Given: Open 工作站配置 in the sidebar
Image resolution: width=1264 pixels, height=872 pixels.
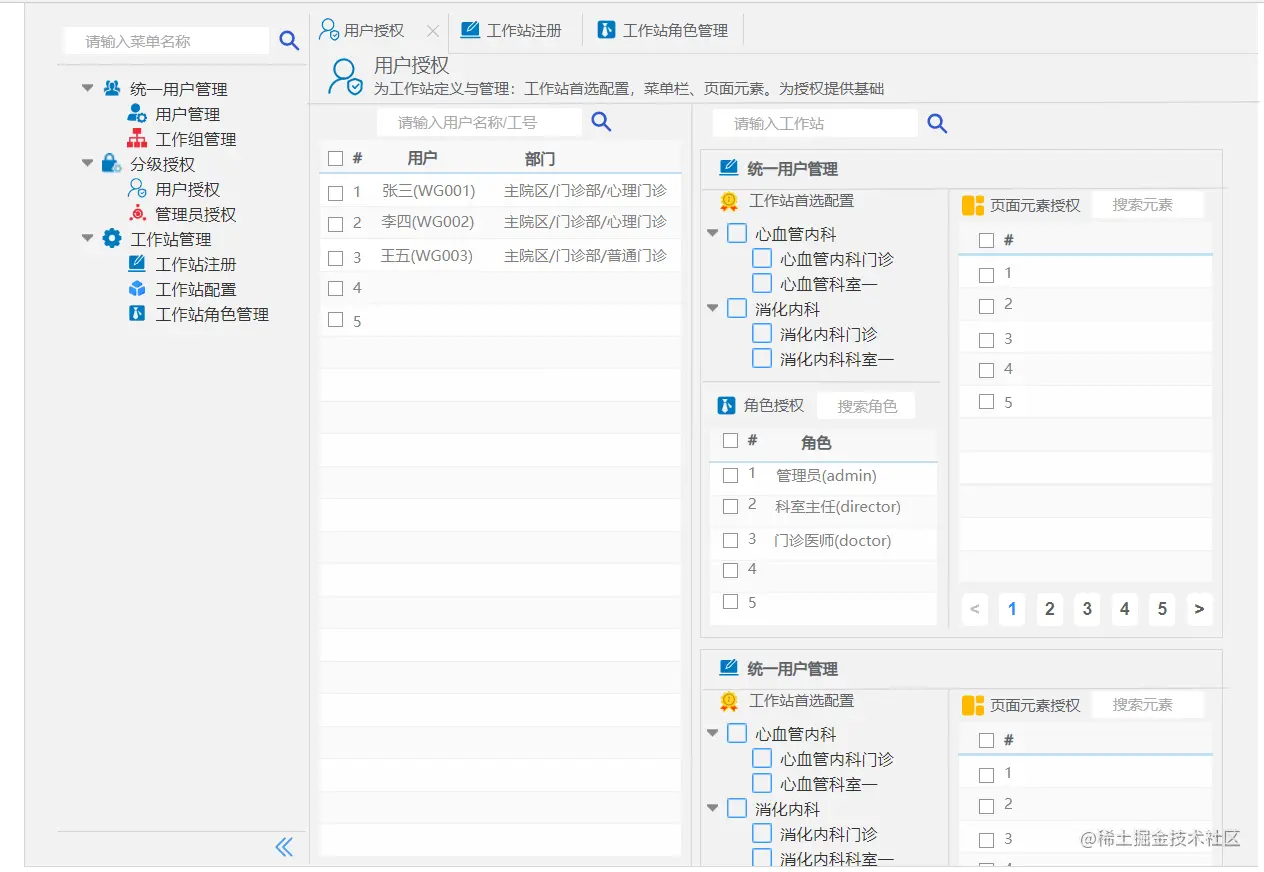Looking at the screenshot, I should coord(195,289).
